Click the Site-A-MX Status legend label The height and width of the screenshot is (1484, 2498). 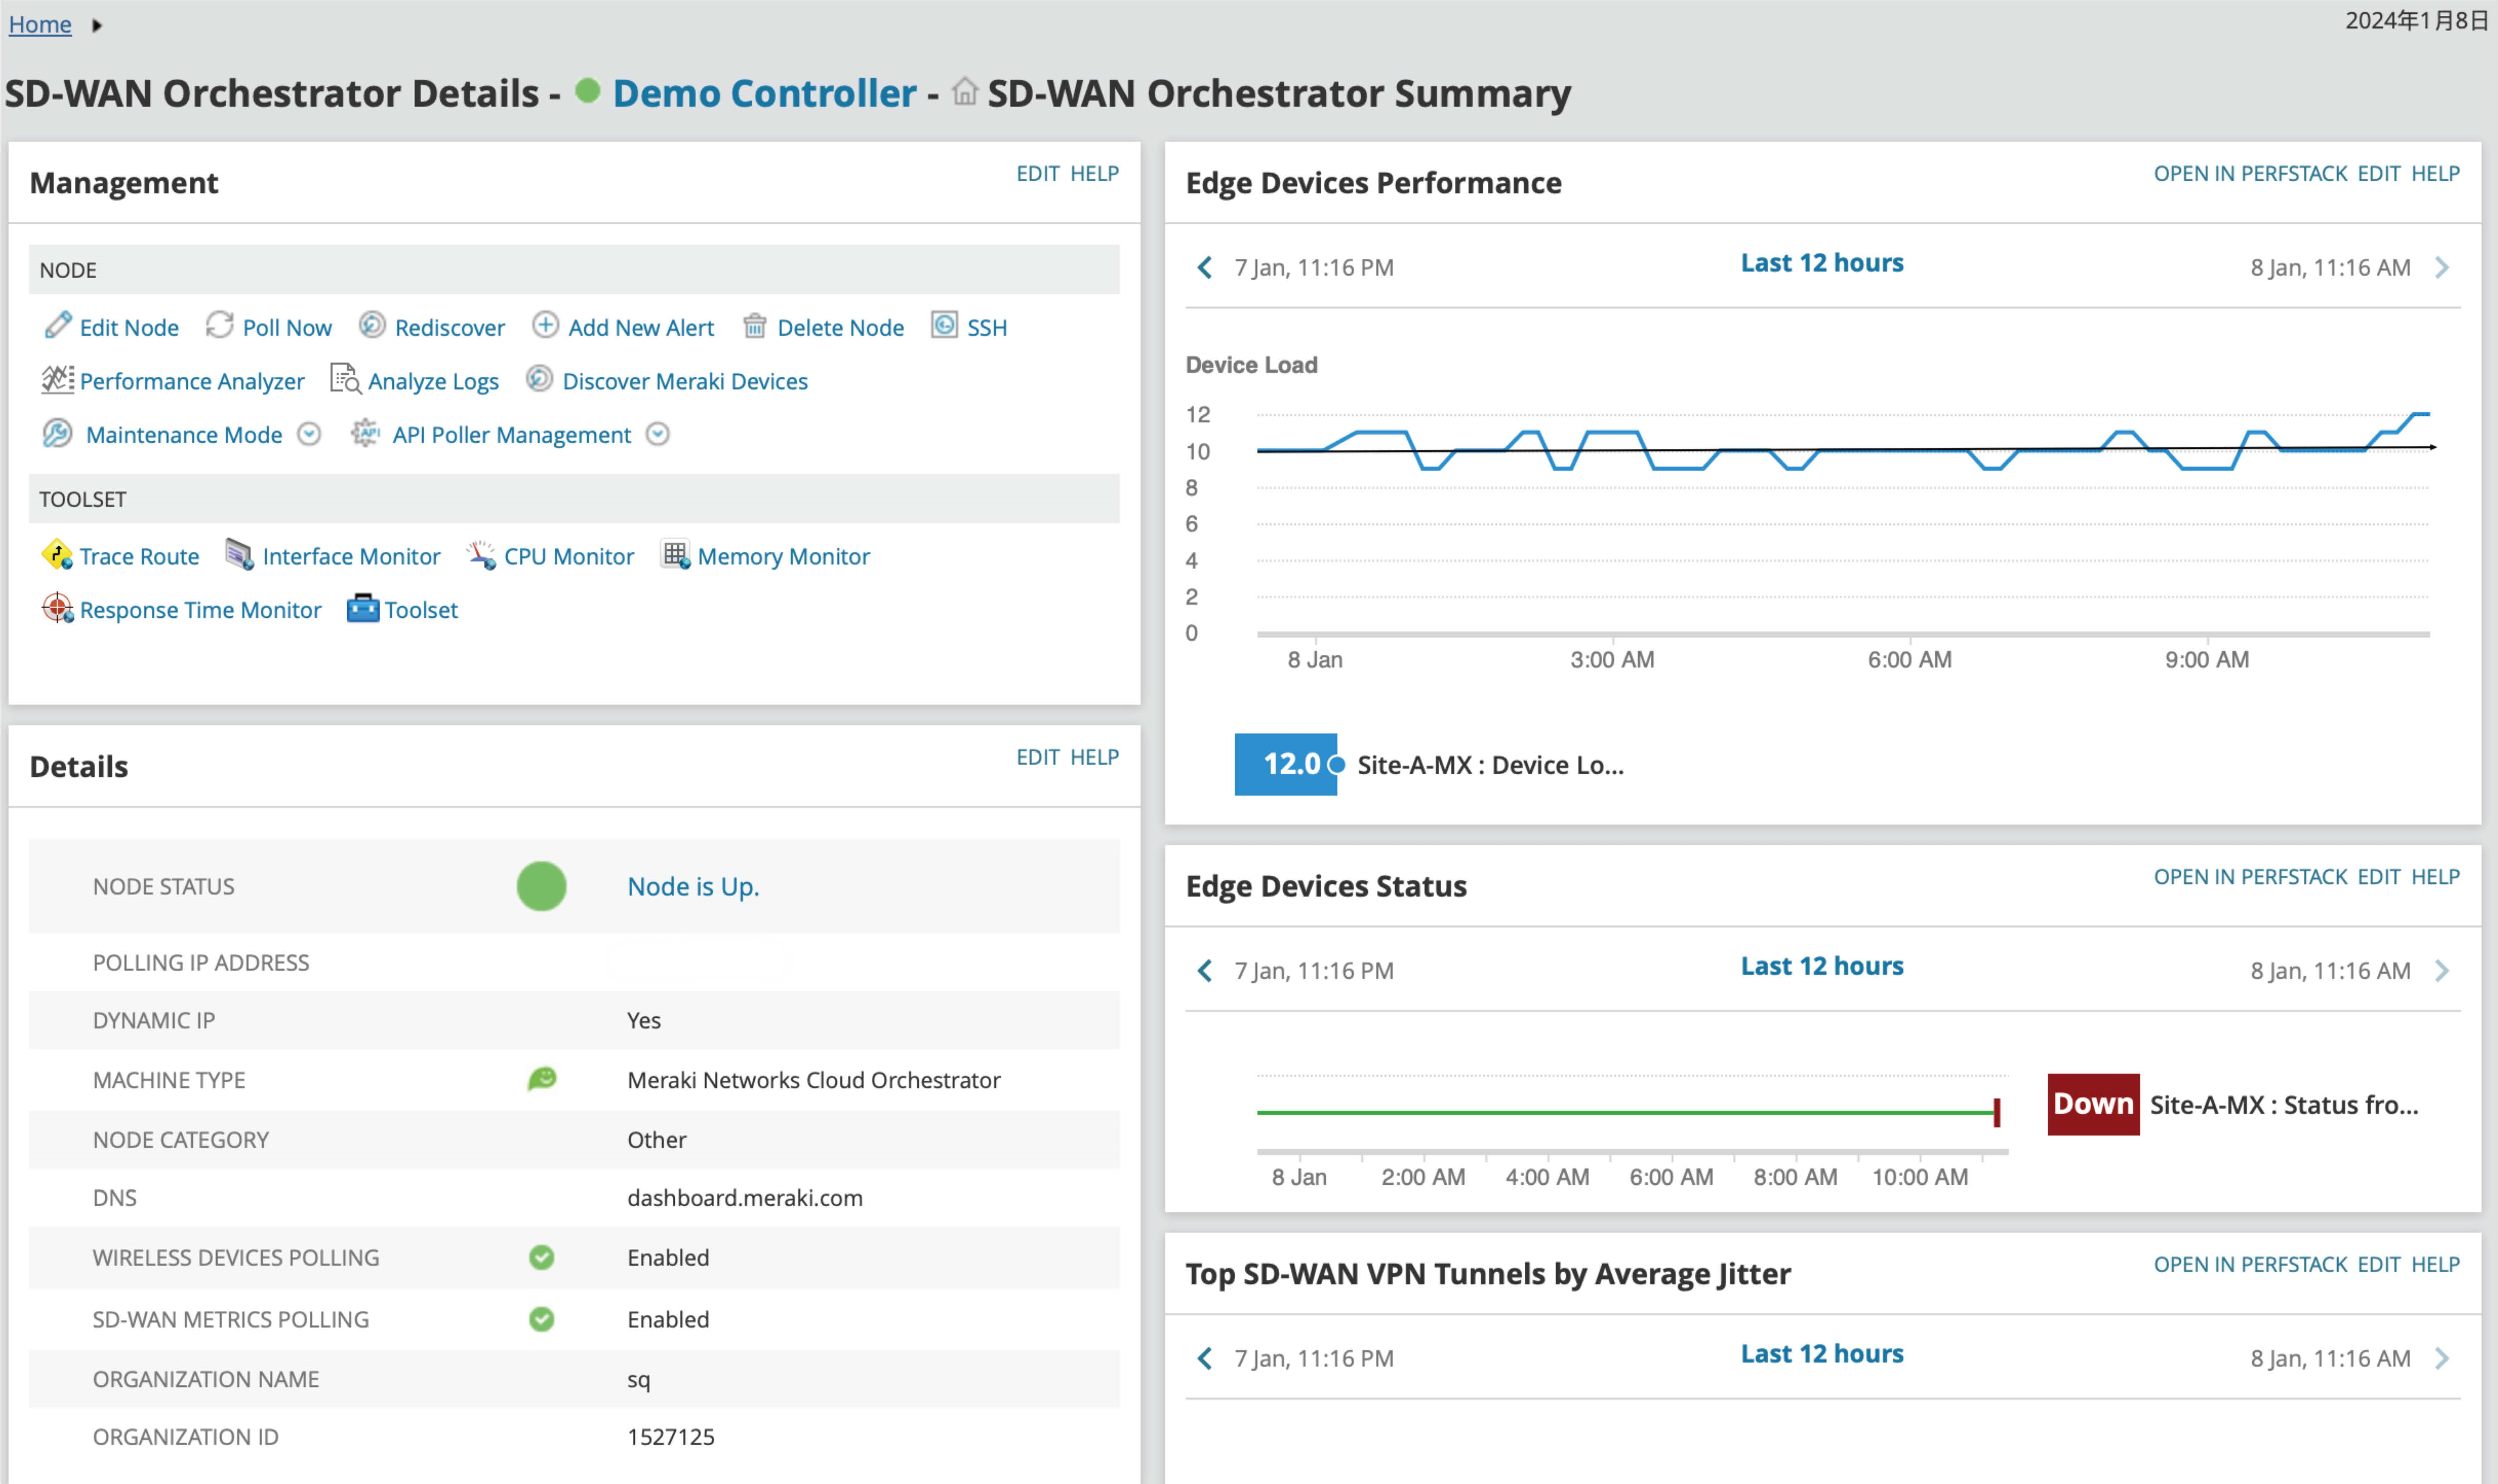[2284, 1106]
